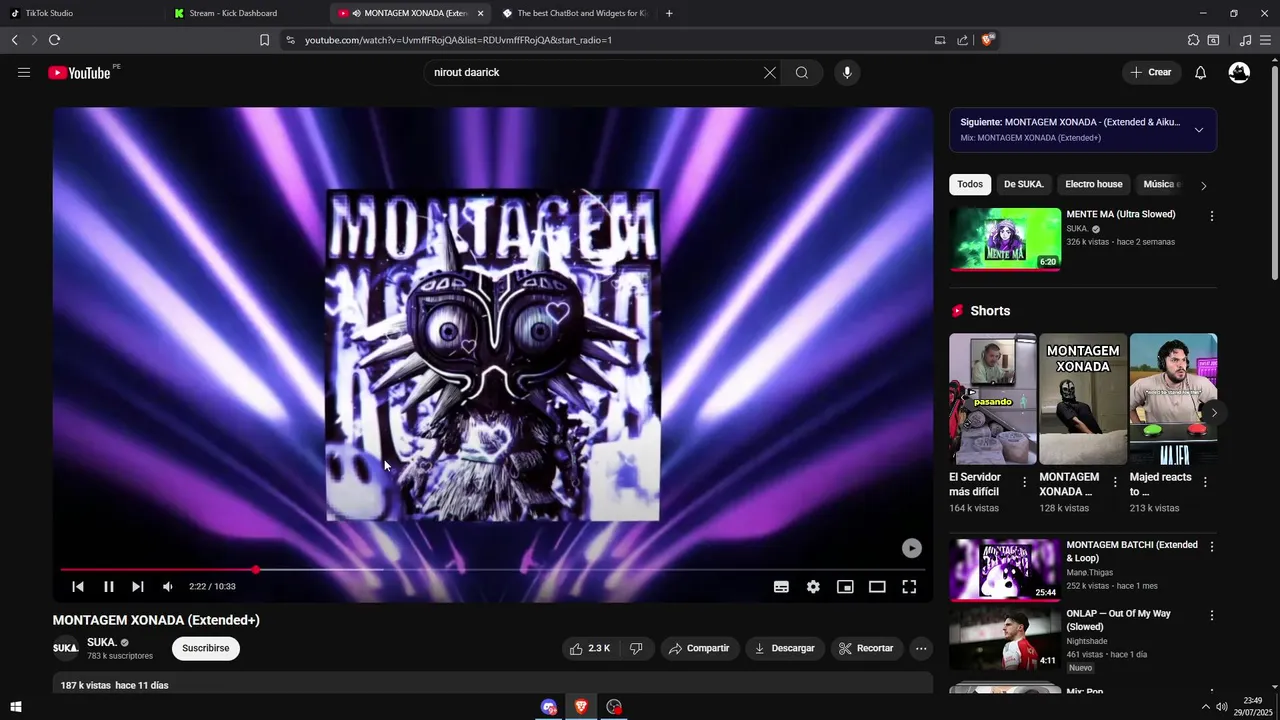
Task: Switch to the miniplayer
Action: click(x=845, y=587)
